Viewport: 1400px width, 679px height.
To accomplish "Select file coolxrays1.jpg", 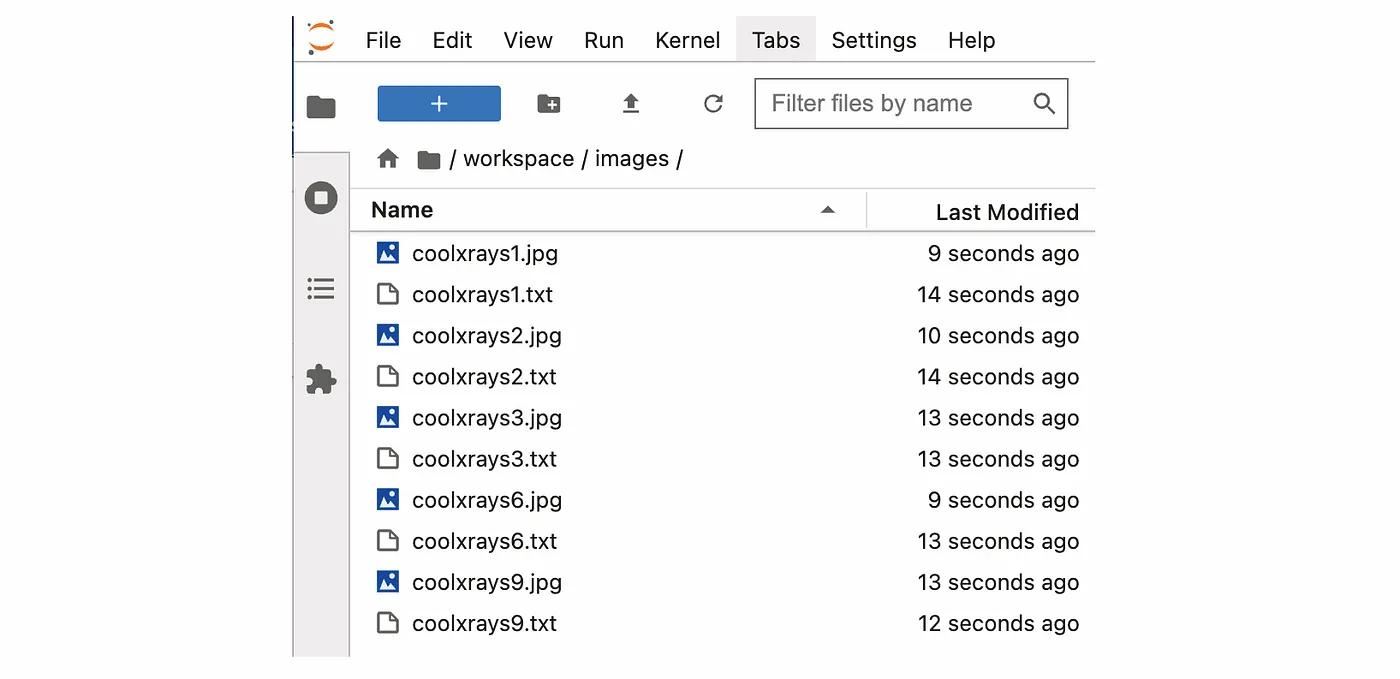I will pyautogui.click(x=723, y=253).
